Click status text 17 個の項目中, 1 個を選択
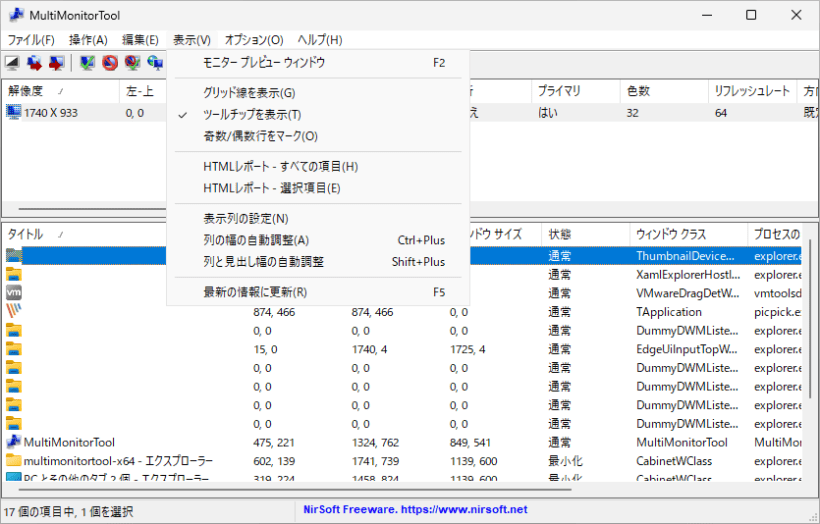820x524 pixels. click(x=68, y=511)
